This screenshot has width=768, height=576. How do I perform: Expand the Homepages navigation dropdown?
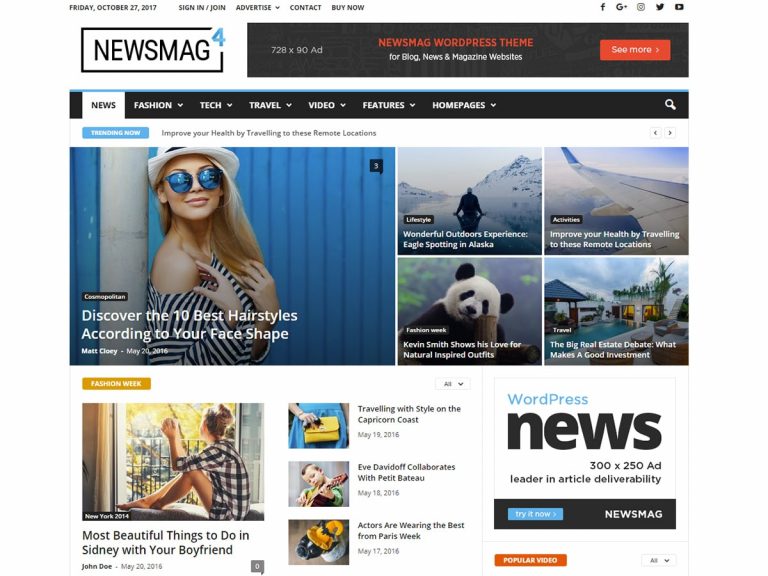pyautogui.click(x=464, y=105)
